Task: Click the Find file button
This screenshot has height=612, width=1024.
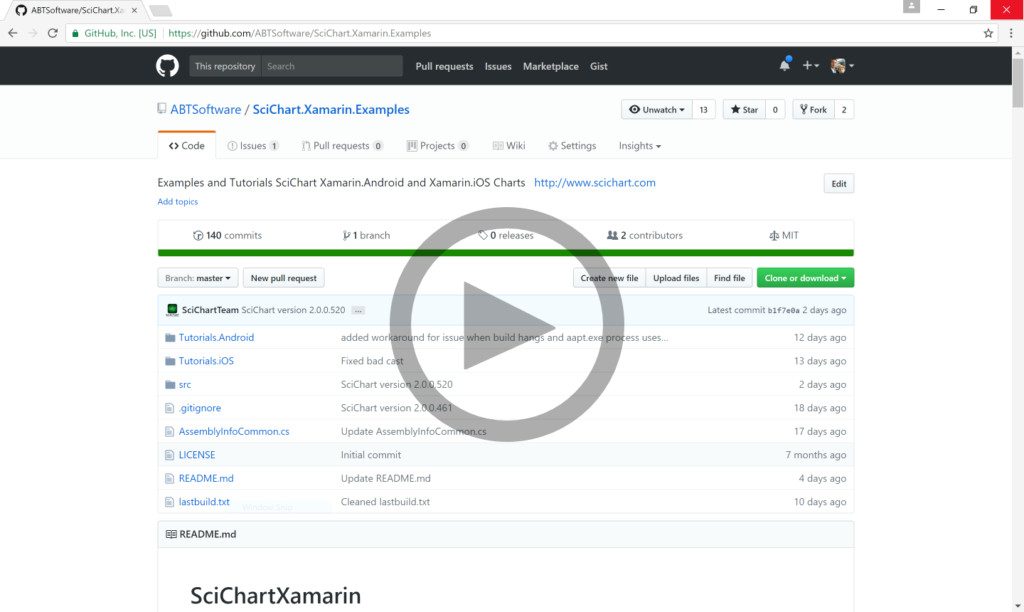Action: pyautogui.click(x=729, y=278)
